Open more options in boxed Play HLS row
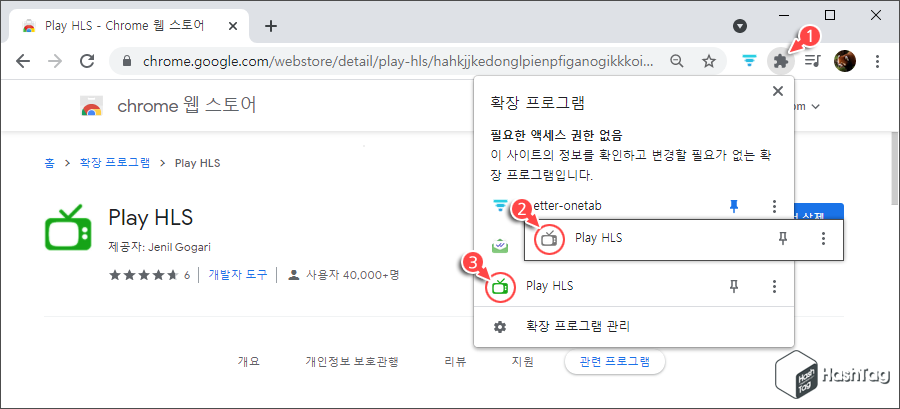900x409 pixels. (824, 239)
